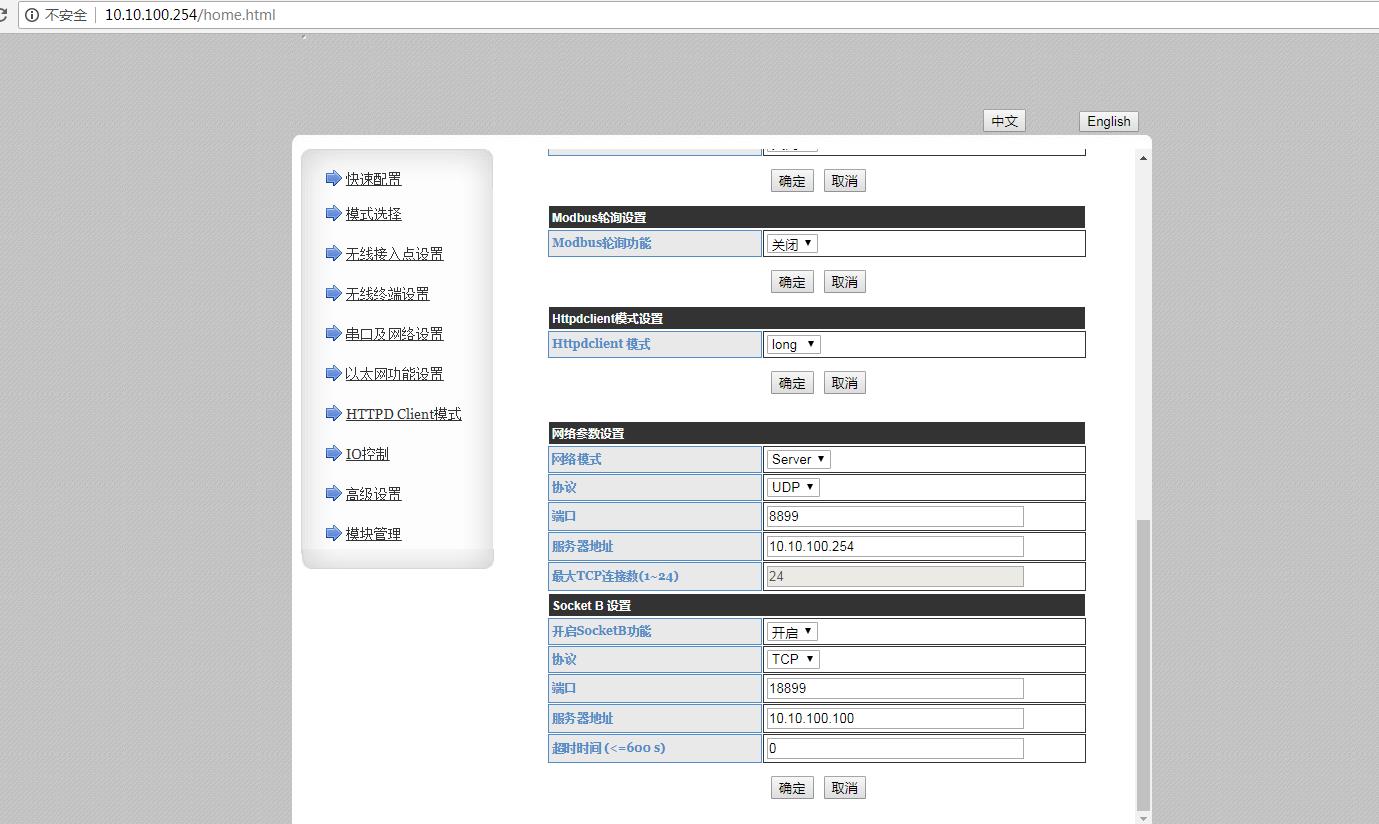Change the UDP protocol dropdown

pyautogui.click(x=794, y=487)
